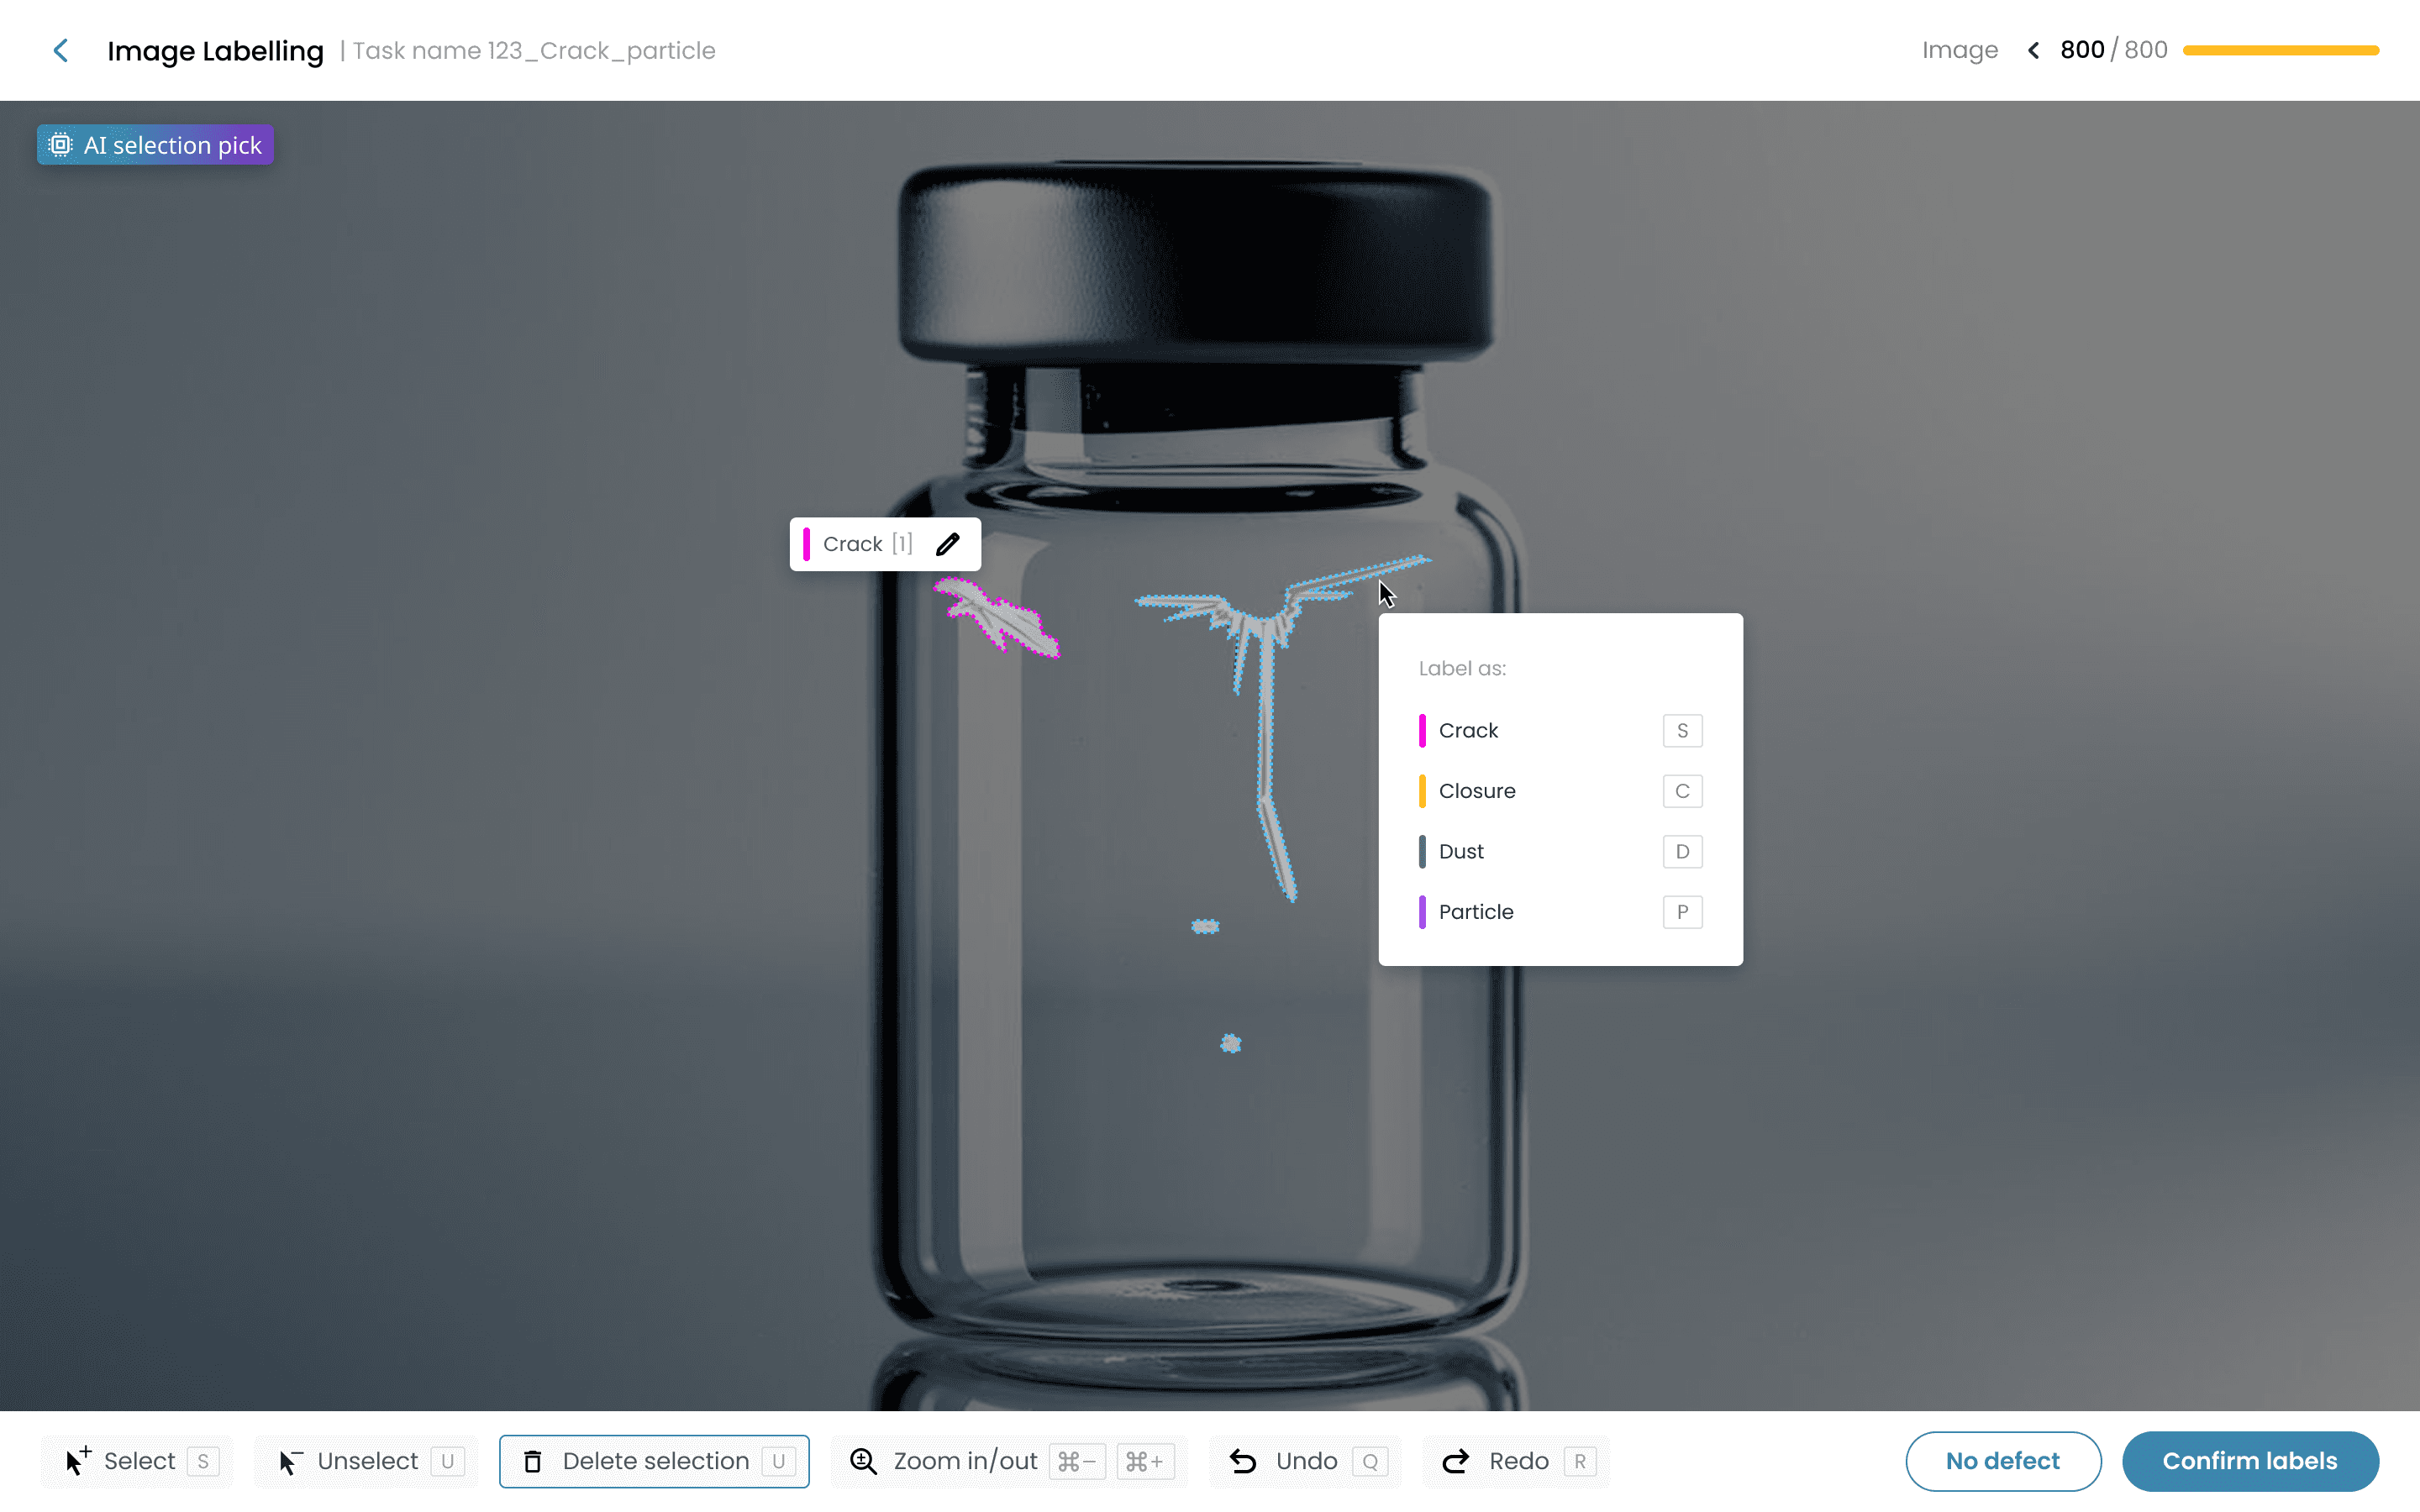Click the yellow image progress bar
Screen dimensions: 2420x1512
(x=2281, y=50)
